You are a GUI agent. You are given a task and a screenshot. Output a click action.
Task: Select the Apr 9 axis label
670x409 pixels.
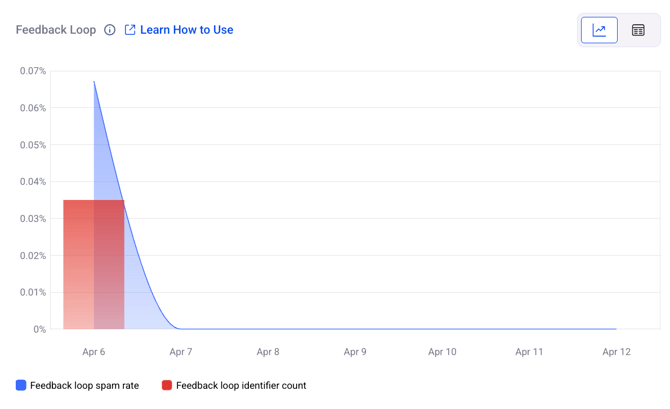[x=355, y=352]
